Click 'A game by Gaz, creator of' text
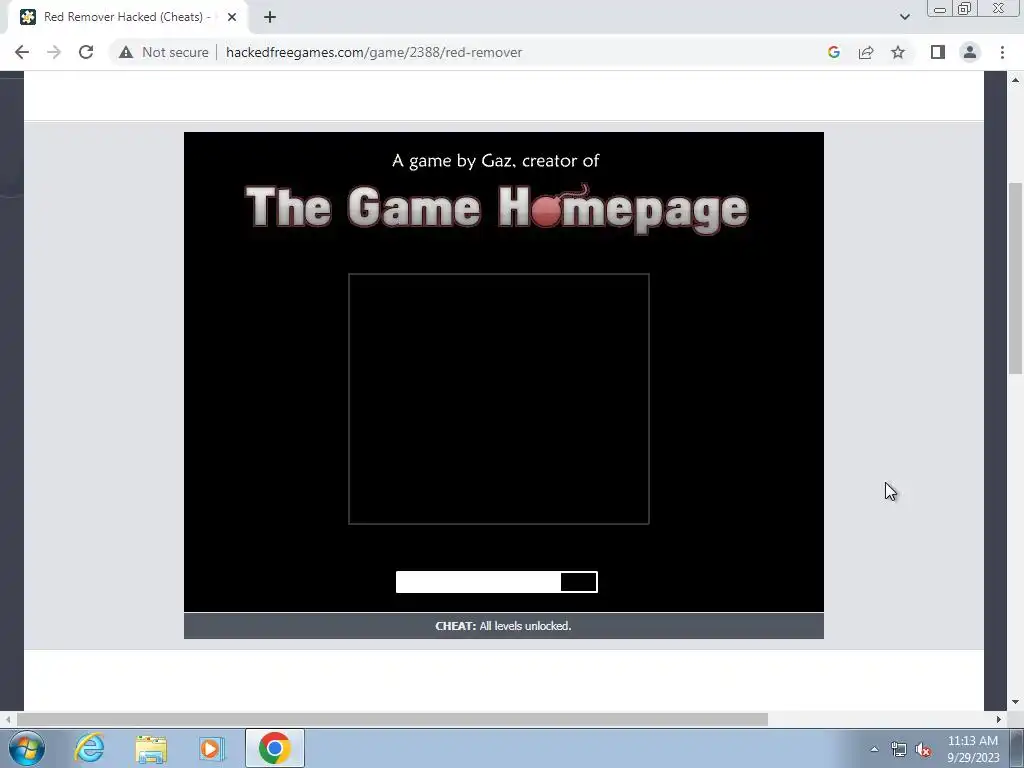Viewport: 1024px width, 768px height. coord(495,161)
